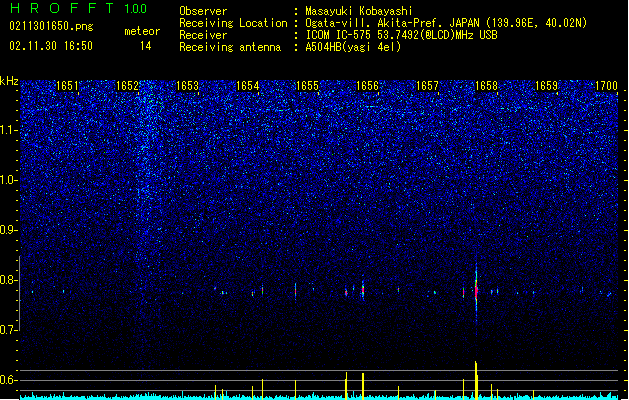Click the kHz axis unit label

(9, 81)
